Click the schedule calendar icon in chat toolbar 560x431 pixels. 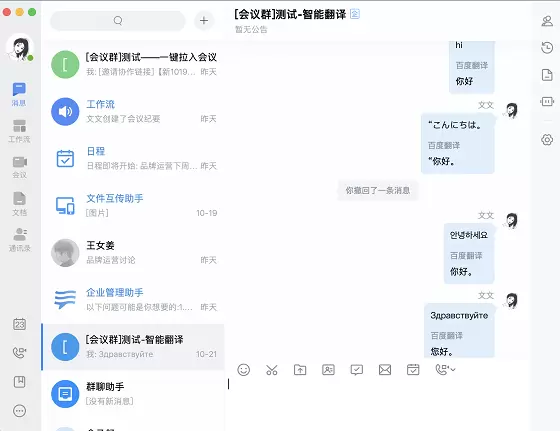tap(413, 370)
